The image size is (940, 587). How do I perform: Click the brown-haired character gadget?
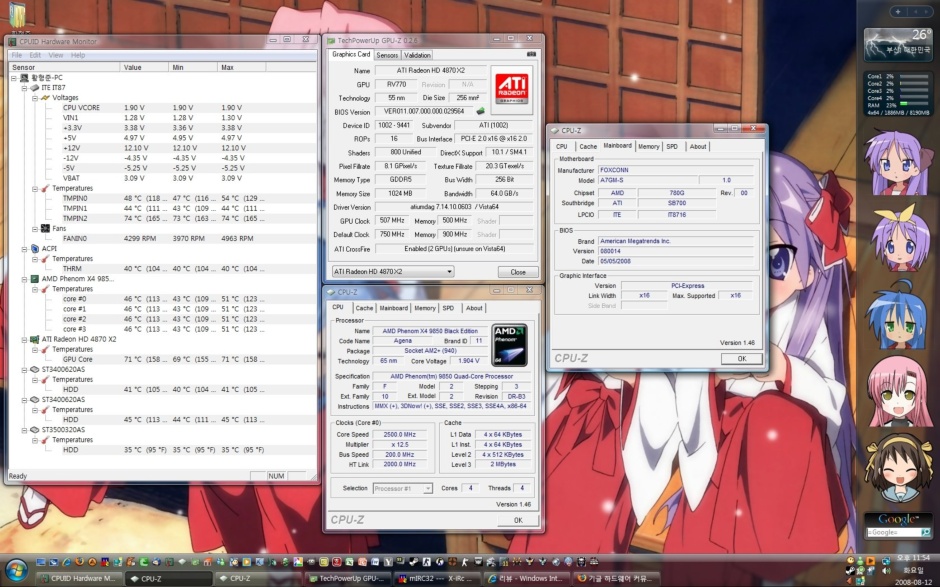(898, 468)
